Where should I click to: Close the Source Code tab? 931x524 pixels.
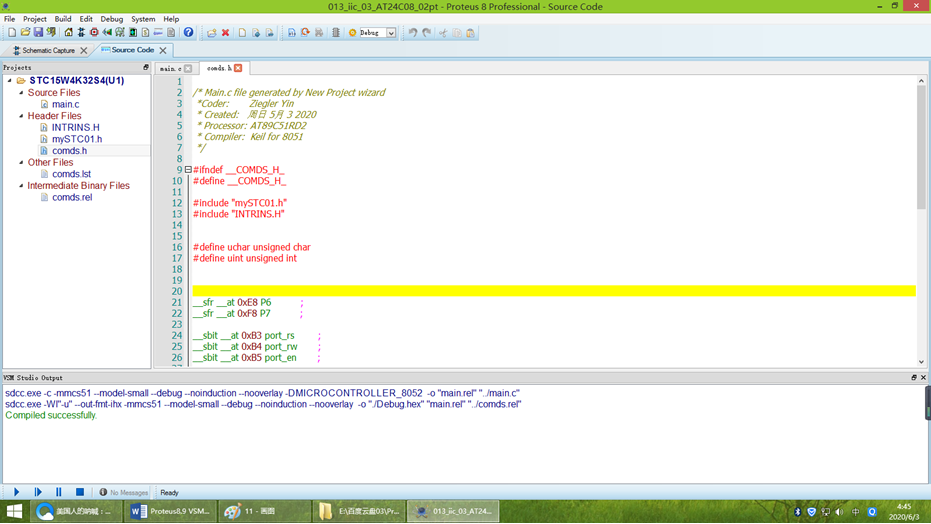(163, 50)
